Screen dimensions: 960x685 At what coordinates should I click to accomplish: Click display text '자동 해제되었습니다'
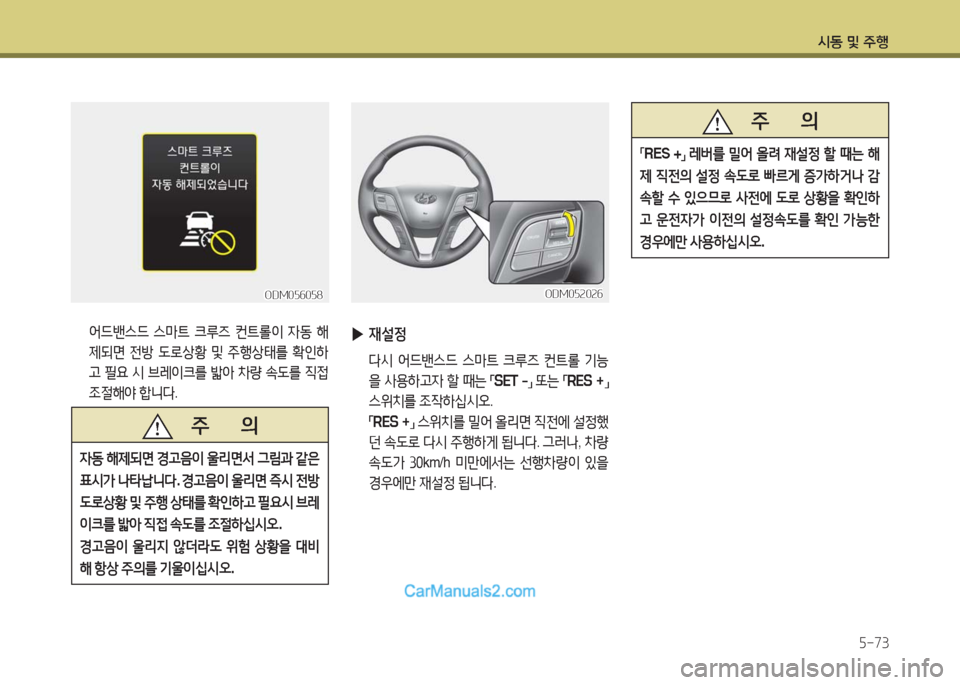click(x=200, y=184)
